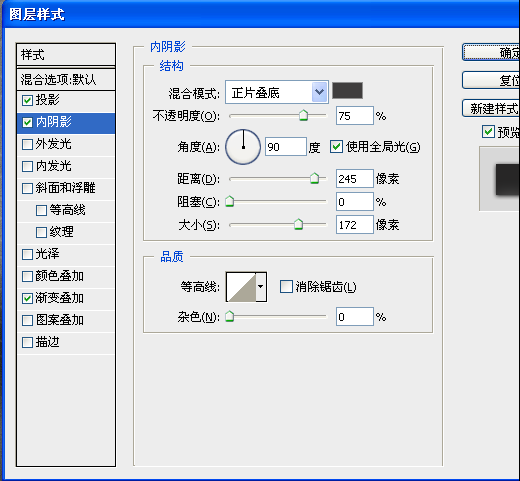Click the 新建样式 button

pos(491,109)
